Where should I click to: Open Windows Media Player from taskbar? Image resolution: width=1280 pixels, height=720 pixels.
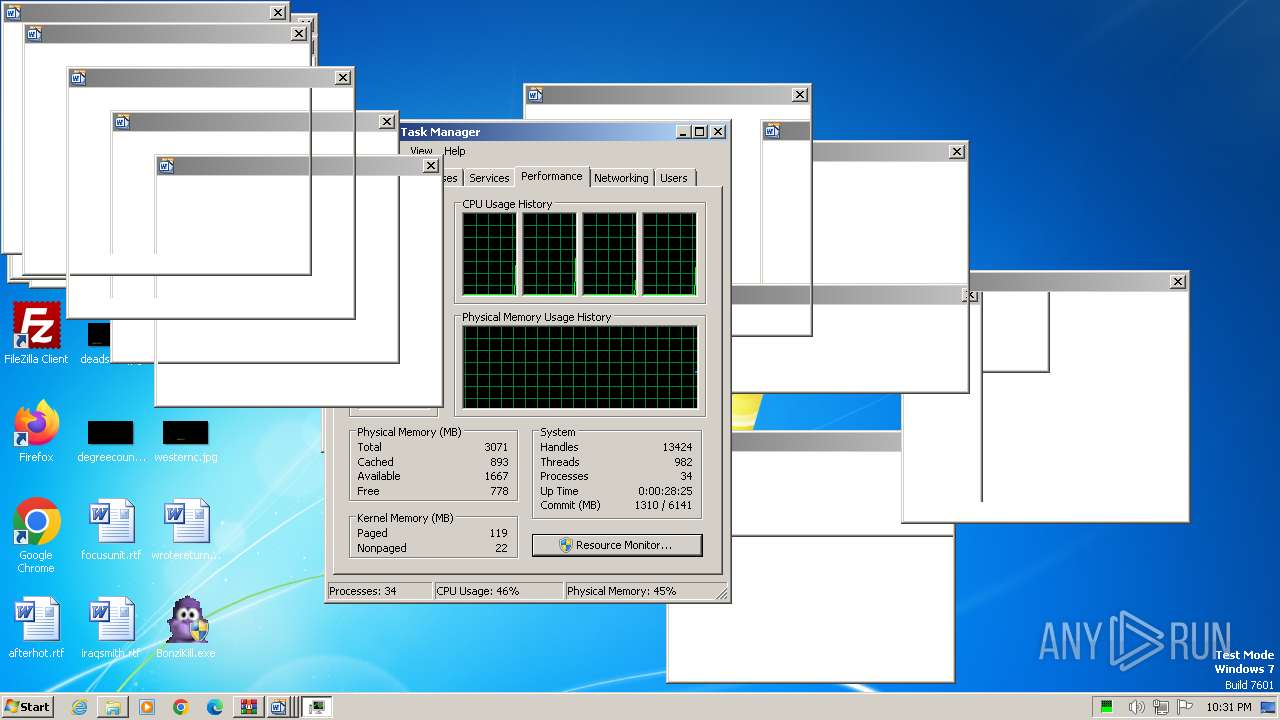coord(147,707)
